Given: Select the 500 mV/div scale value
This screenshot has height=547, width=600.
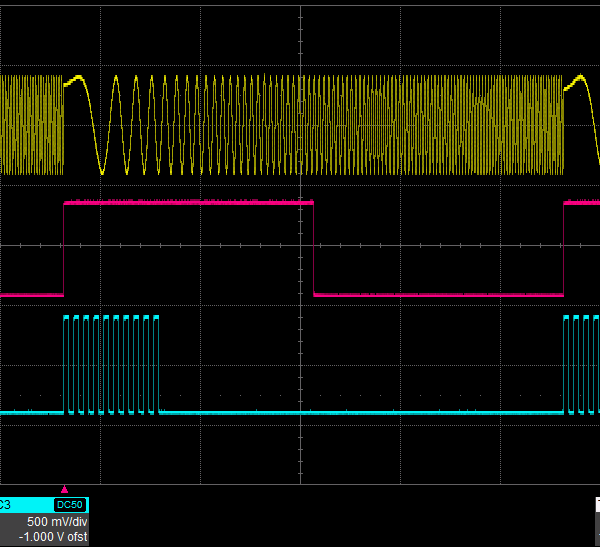Looking at the screenshot, I should click(x=58, y=522).
